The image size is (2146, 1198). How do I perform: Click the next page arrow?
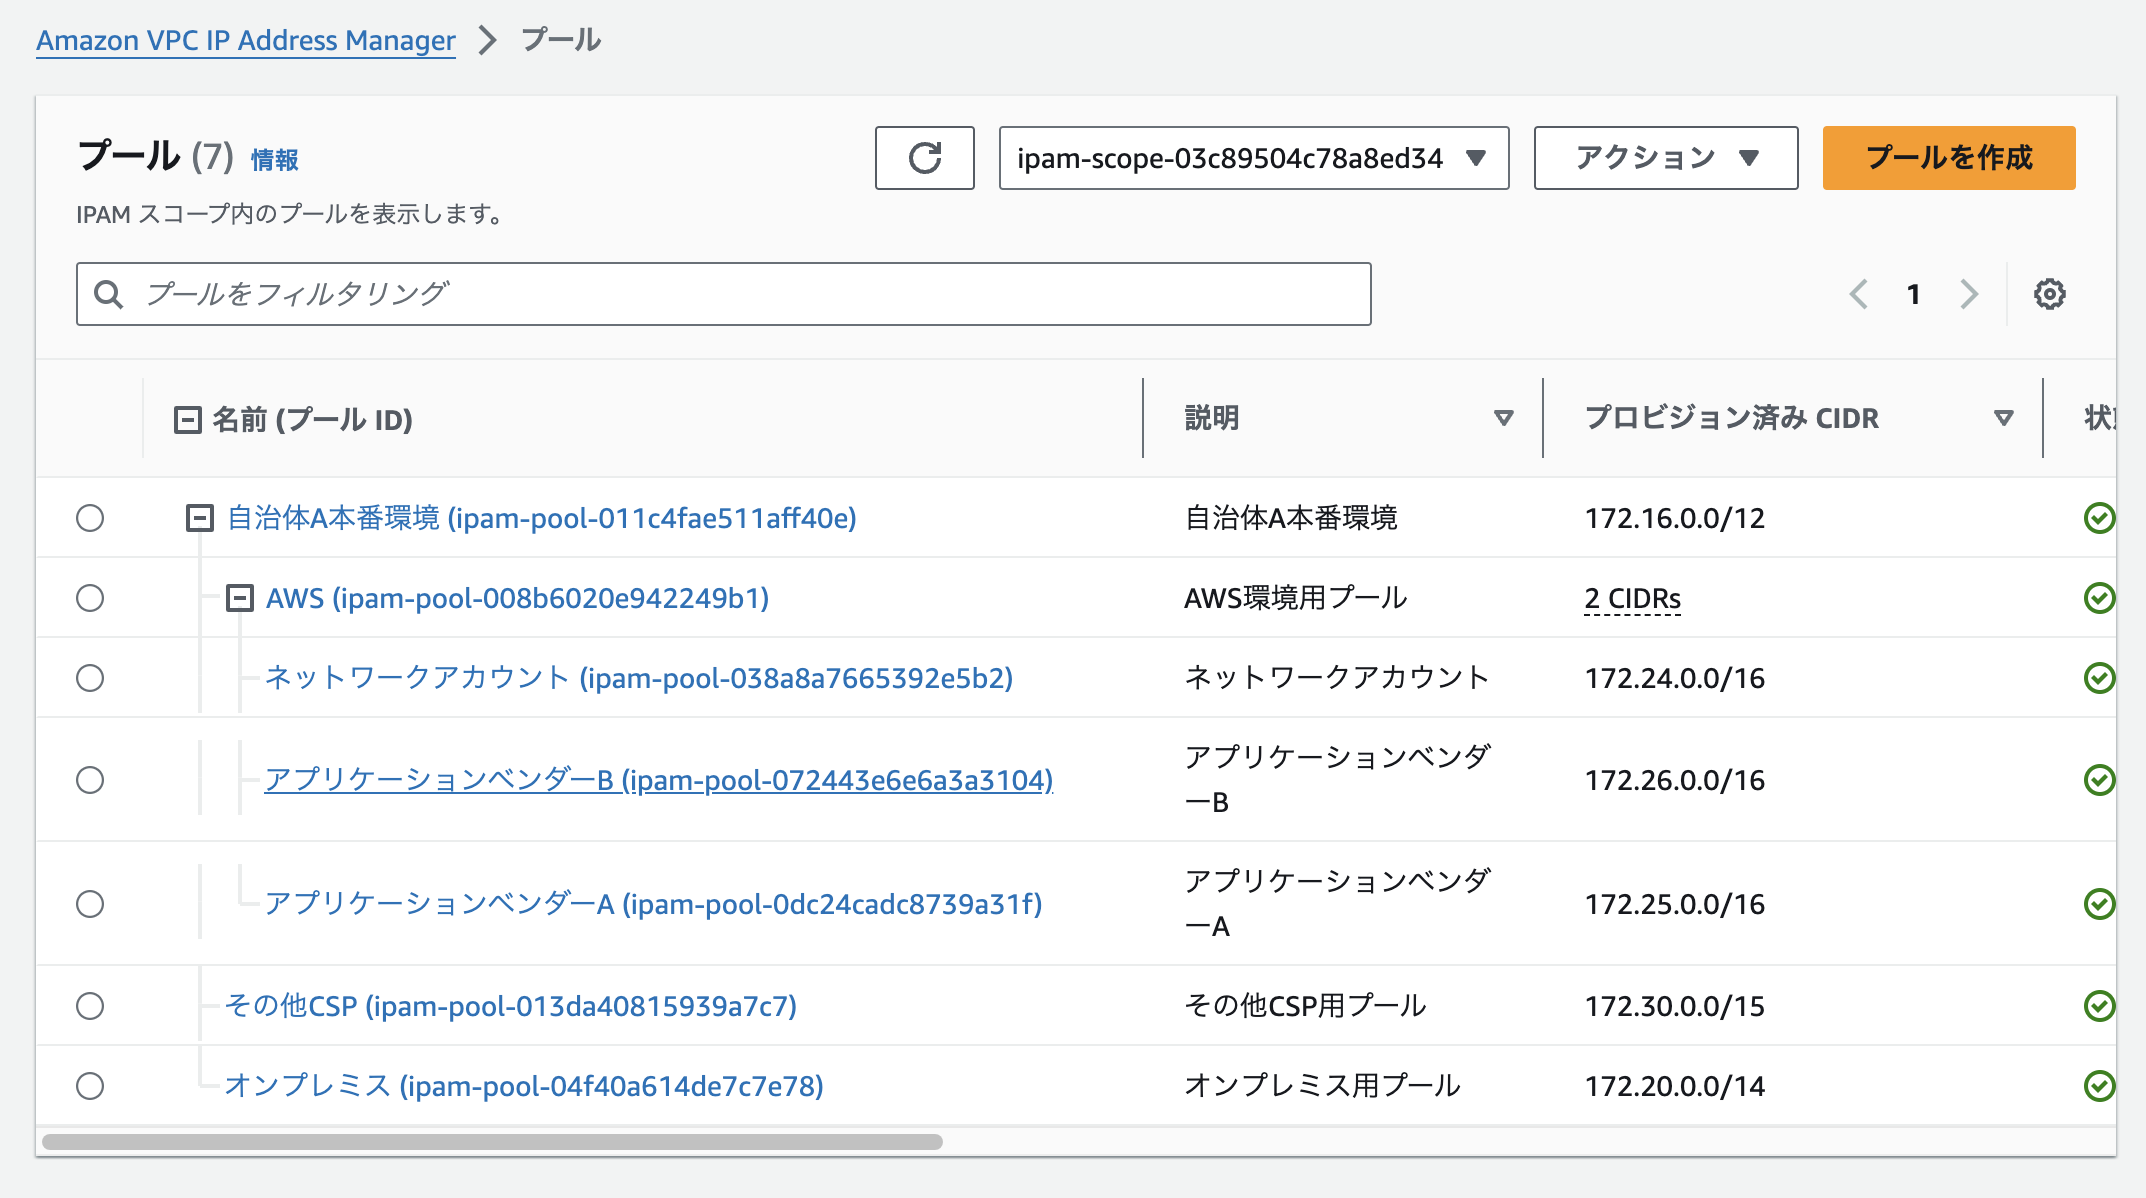tap(1968, 294)
